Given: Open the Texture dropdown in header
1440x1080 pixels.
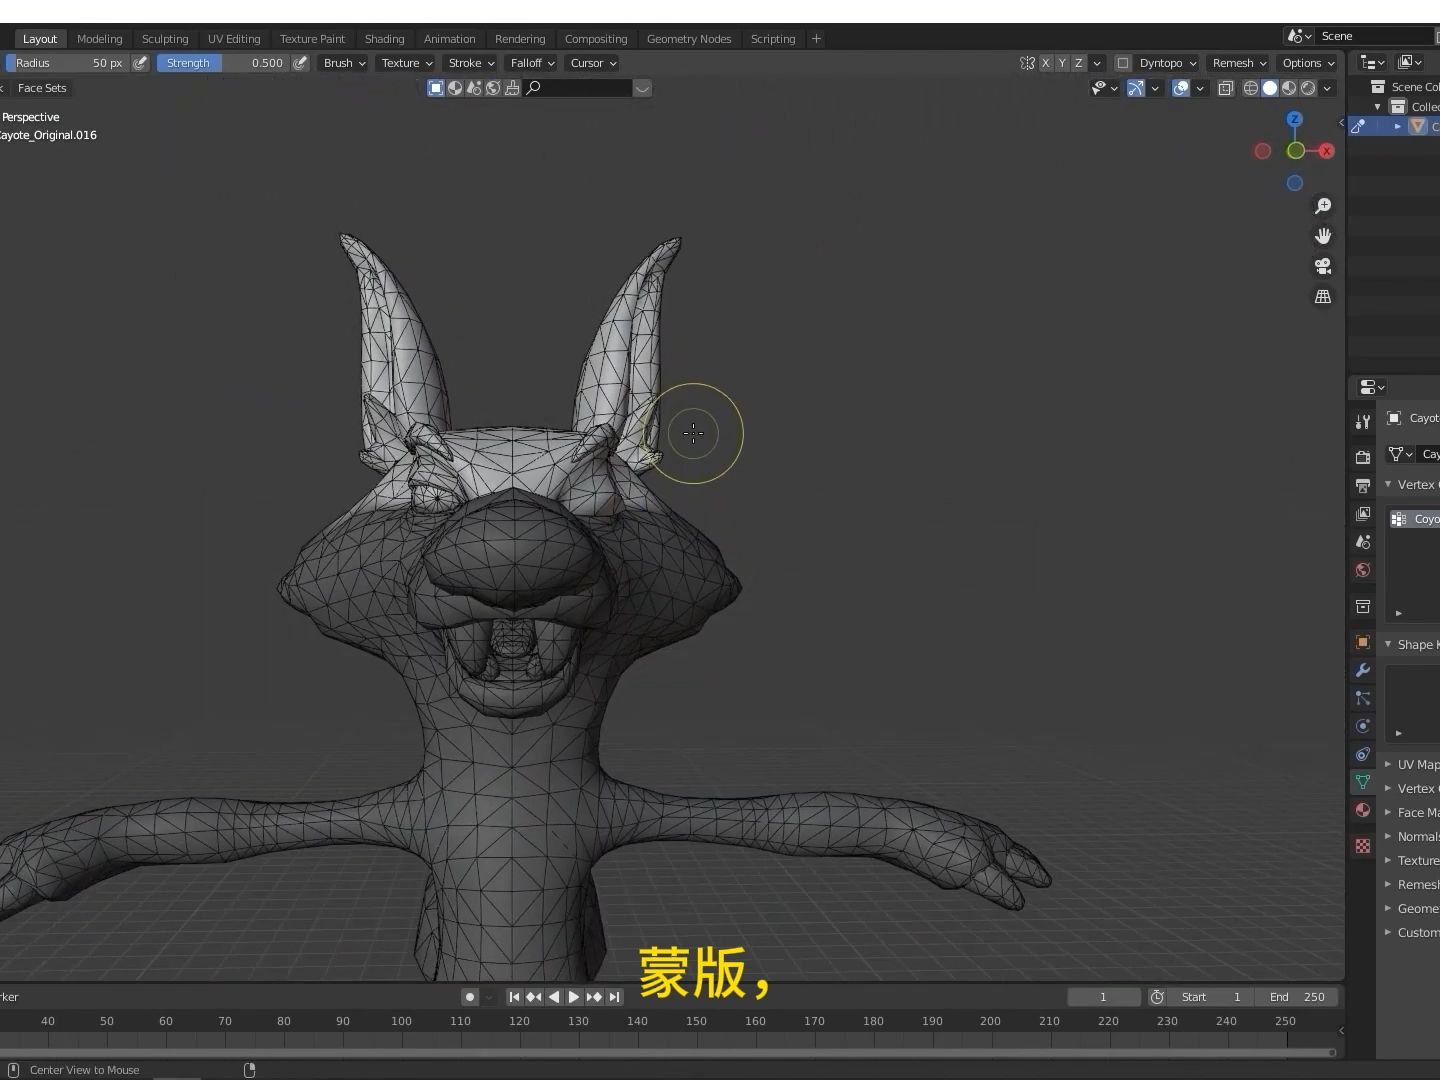Looking at the screenshot, I should click(x=406, y=63).
